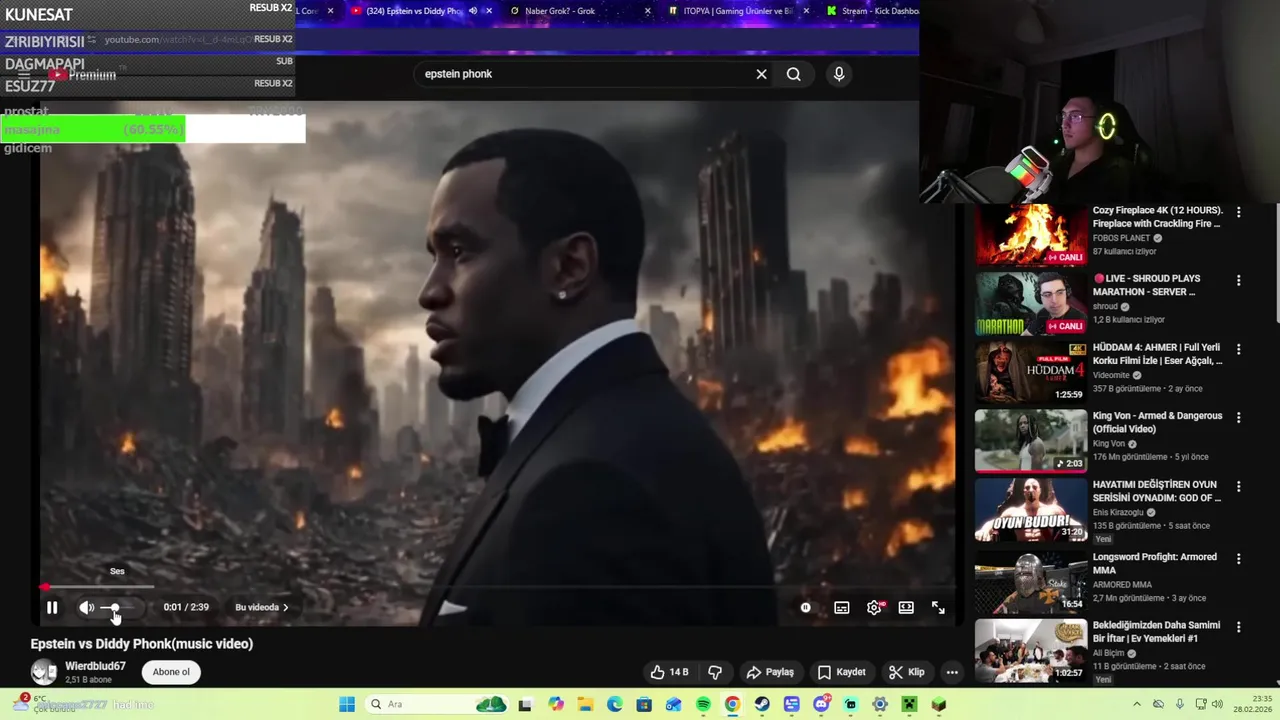1280x720 pixels.
Task: Mute audio via the player speaker icon
Action: pos(87,607)
